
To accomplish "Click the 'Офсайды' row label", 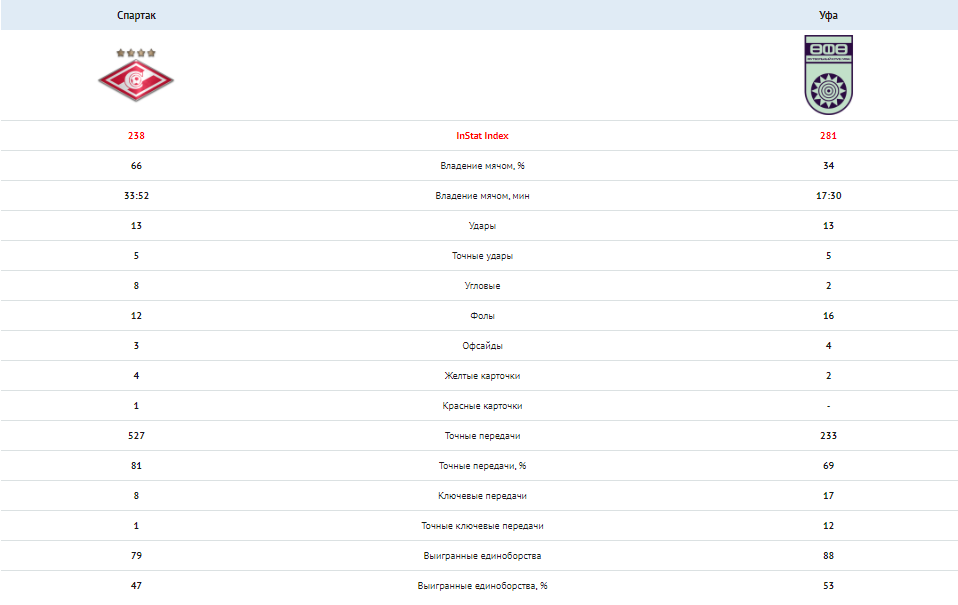I will (x=482, y=345).
